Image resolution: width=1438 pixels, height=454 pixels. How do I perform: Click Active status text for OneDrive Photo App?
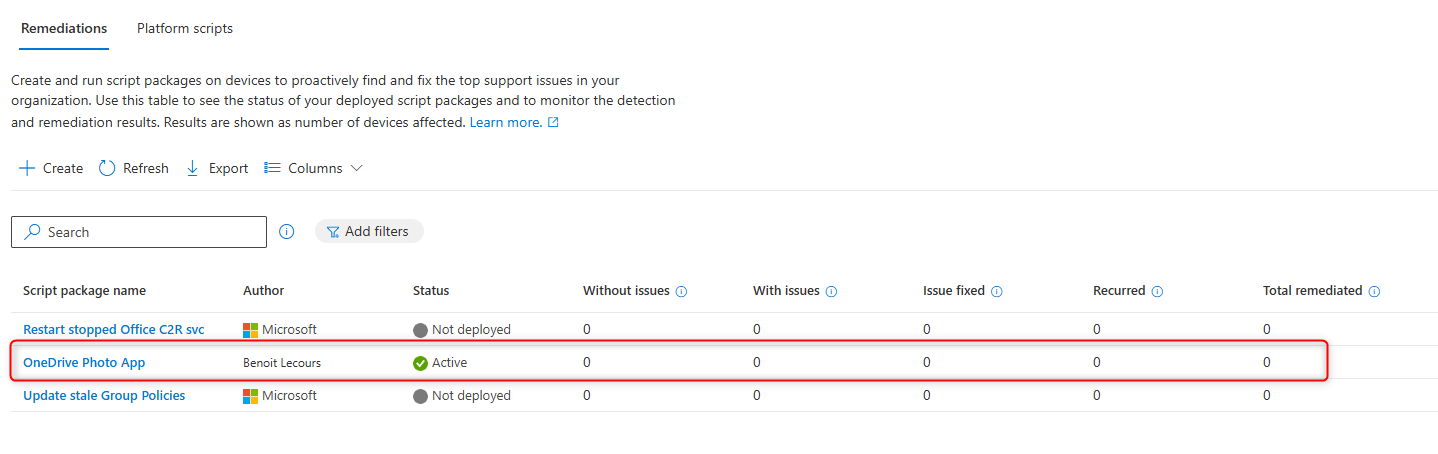point(449,362)
